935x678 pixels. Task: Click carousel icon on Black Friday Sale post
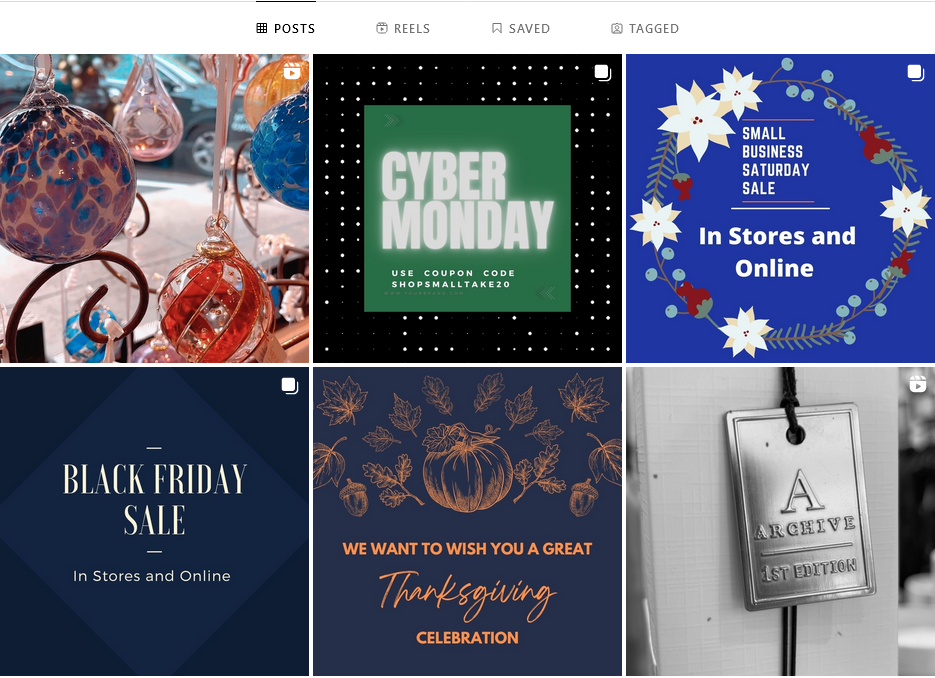290,386
